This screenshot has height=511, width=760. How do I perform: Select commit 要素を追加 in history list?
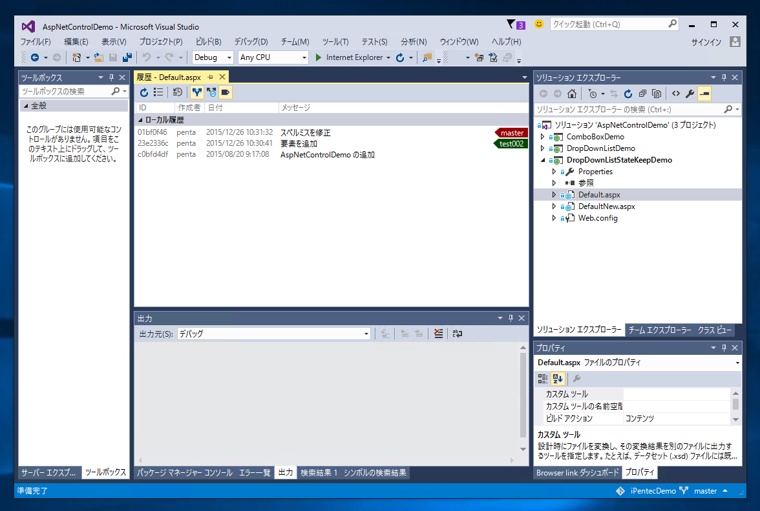coord(332,144)
